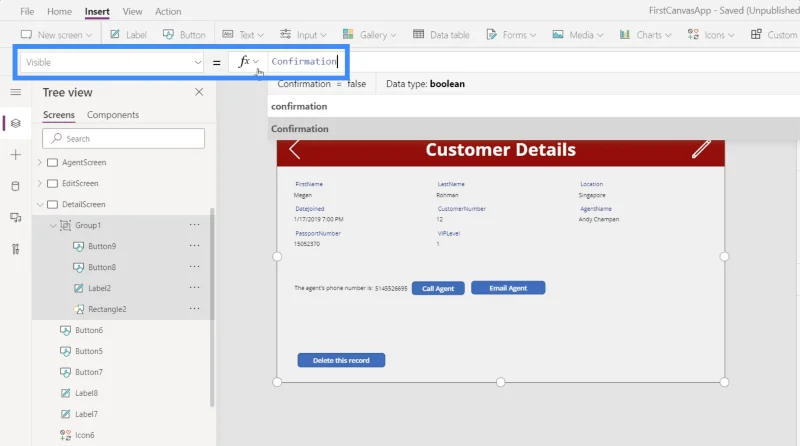Click the Tree view search box
Viewport: 800px width, 446px height.
(x=123, y=138)
